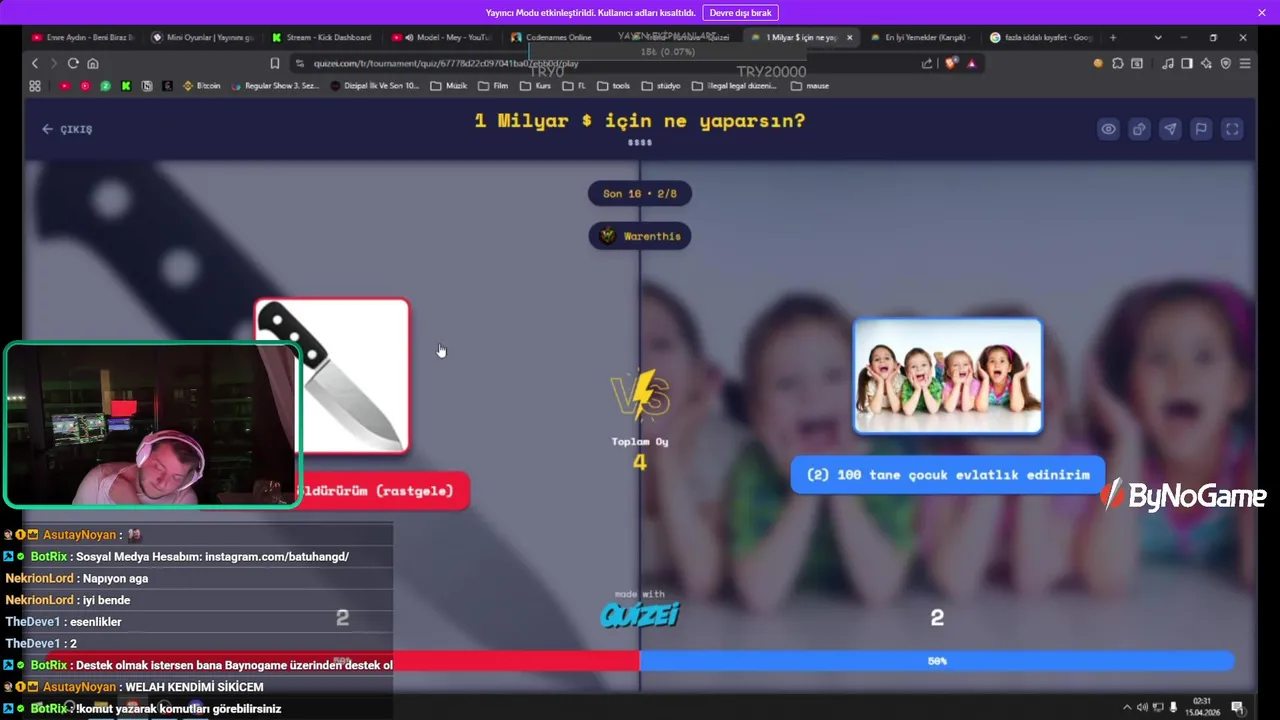
Task: Show hidden tray icons with taskbar chevron
Action: (1127, 707)
